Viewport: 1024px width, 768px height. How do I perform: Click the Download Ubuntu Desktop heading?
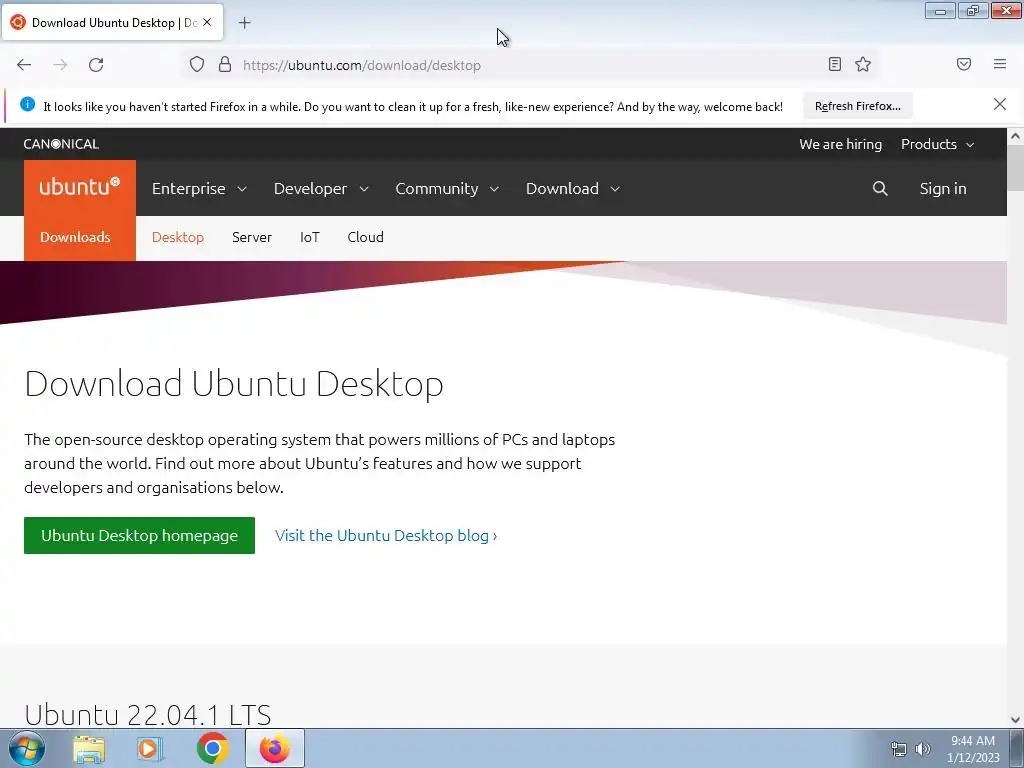pyautogui.click(x=234, y=383)
